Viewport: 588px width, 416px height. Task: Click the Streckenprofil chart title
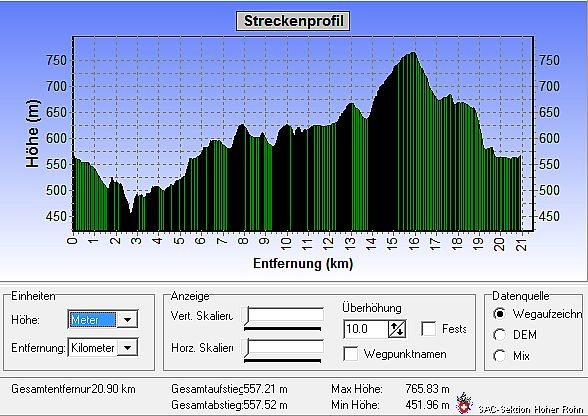tap(293, 21)
